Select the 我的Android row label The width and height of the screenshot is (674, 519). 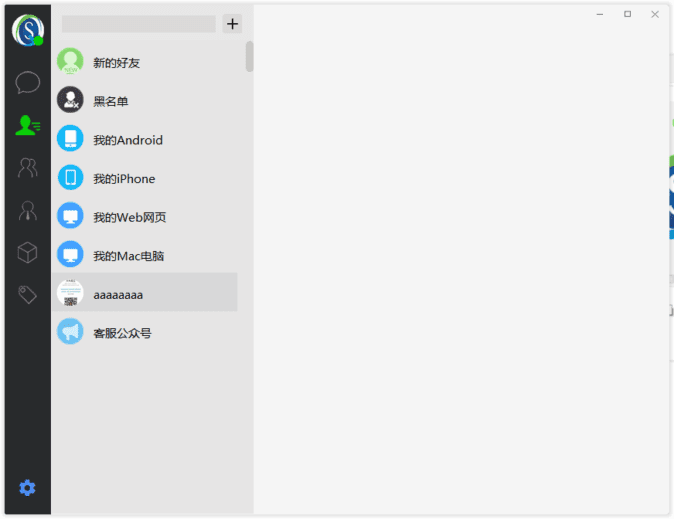tap(128, 140)
